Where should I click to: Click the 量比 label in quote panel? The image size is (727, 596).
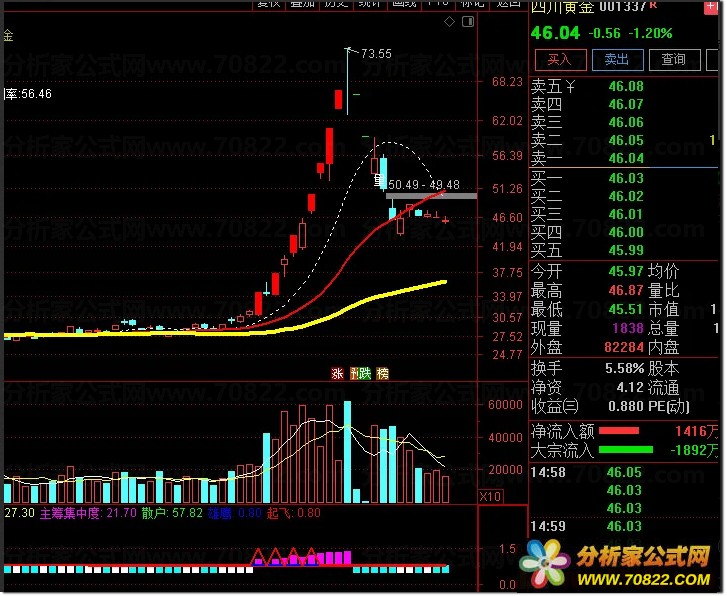tap(663, 291)
